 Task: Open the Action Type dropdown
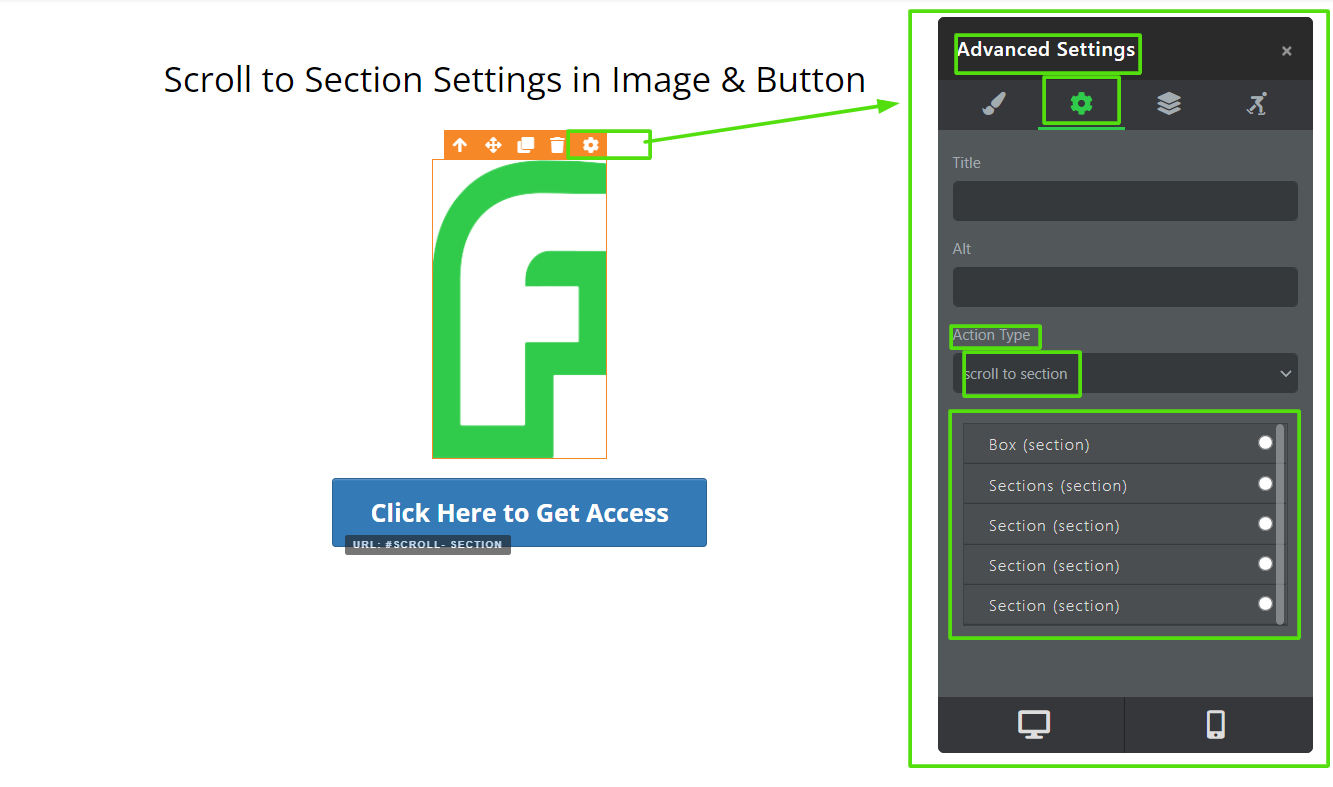(1125, 373)
